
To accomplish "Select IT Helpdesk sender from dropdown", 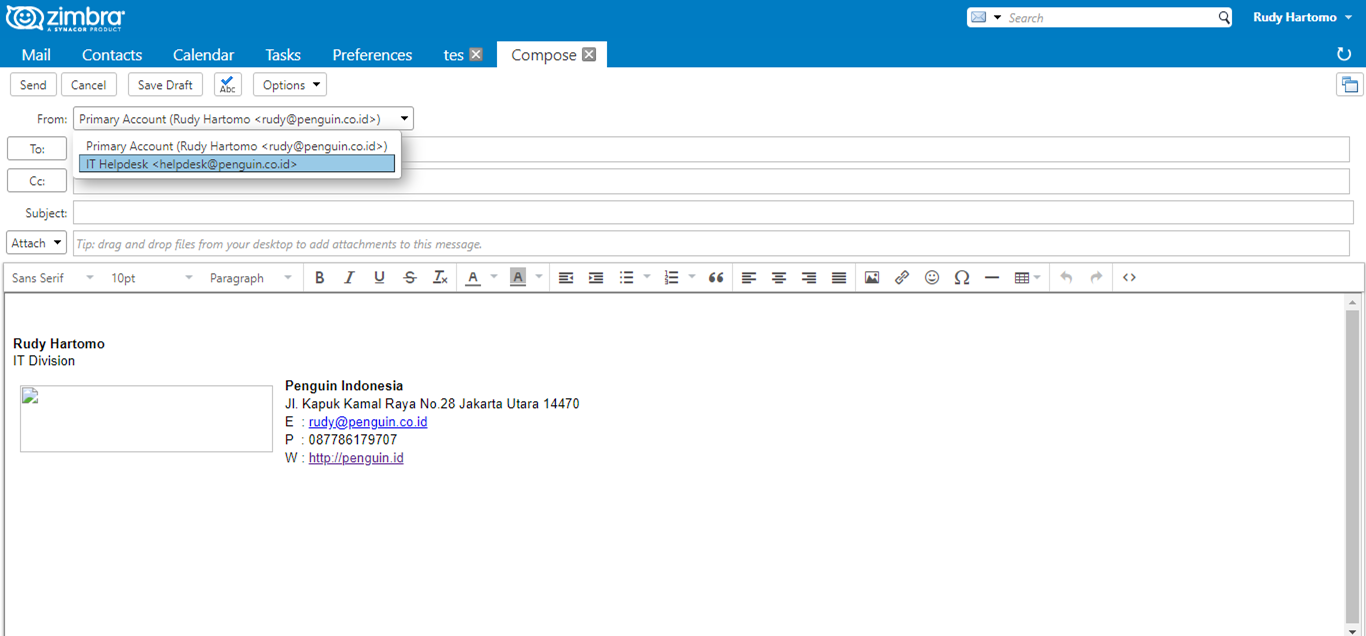I will click(x=237, y=164).
